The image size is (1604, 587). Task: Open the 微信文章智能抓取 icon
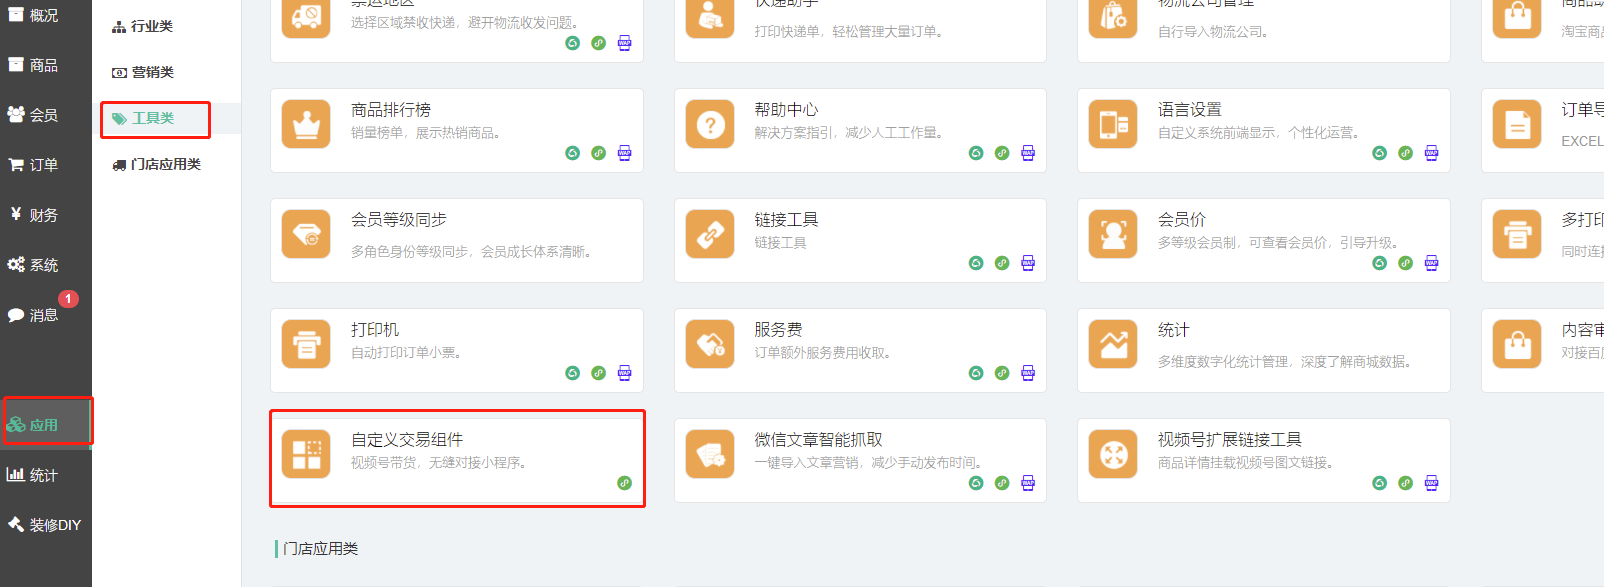pos(710,455)
